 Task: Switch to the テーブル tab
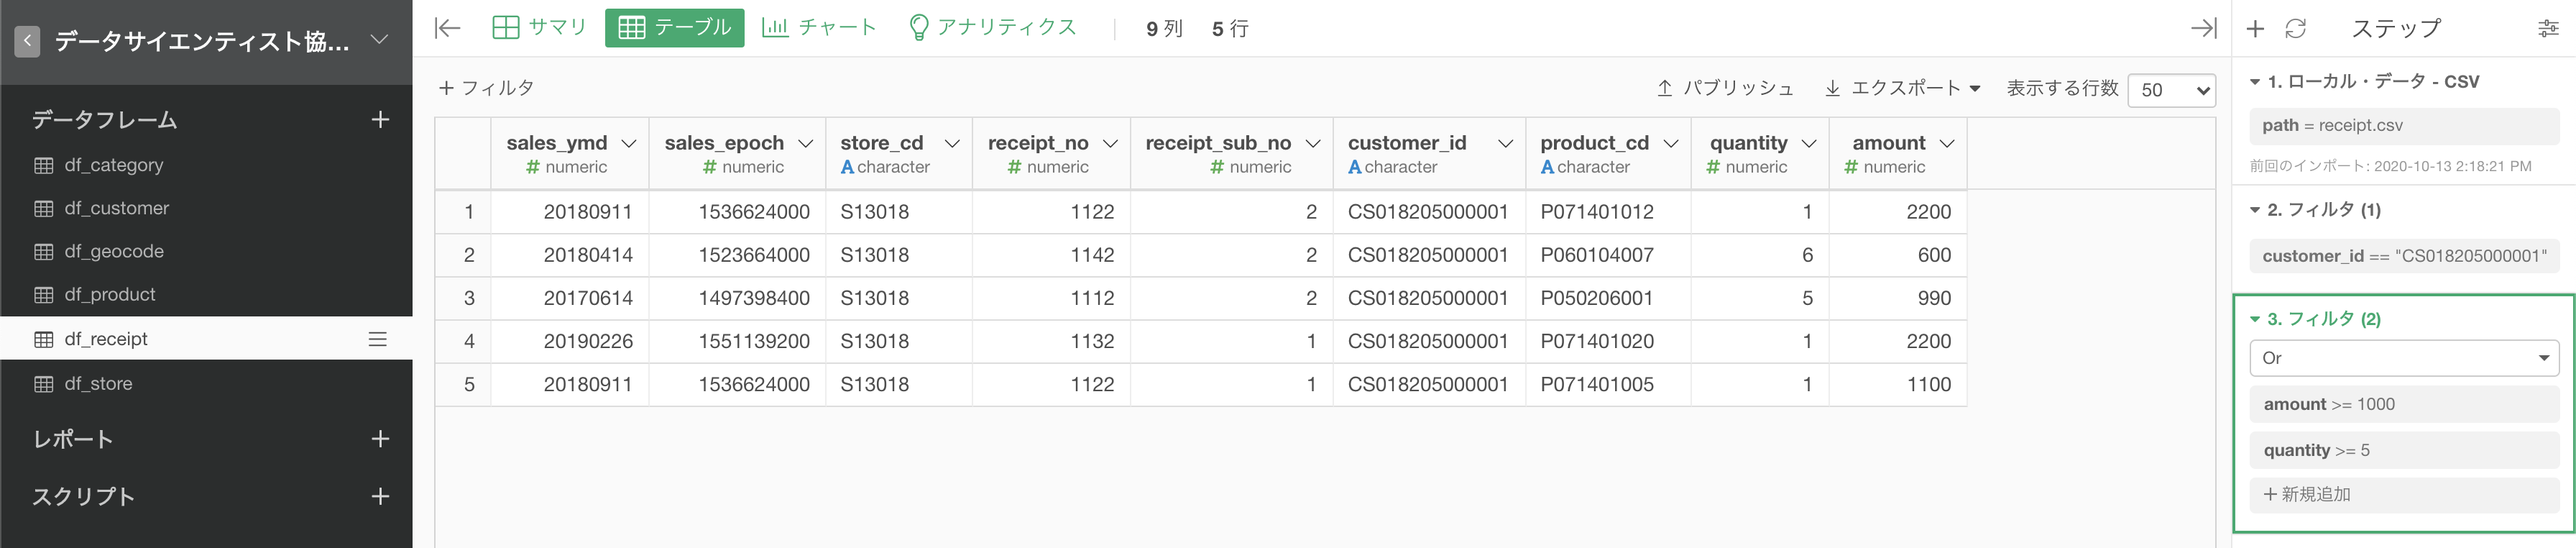pos(675,27)
